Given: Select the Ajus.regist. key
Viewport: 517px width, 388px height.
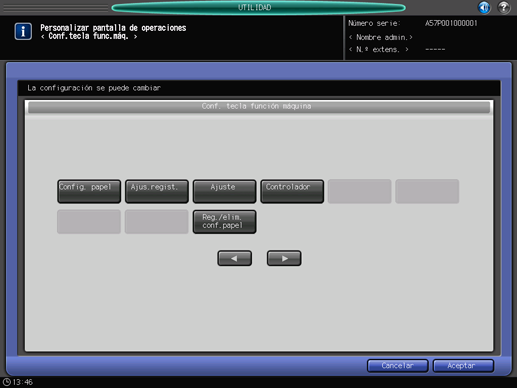Looking at the screenshot, I should (x=157, y=191).
